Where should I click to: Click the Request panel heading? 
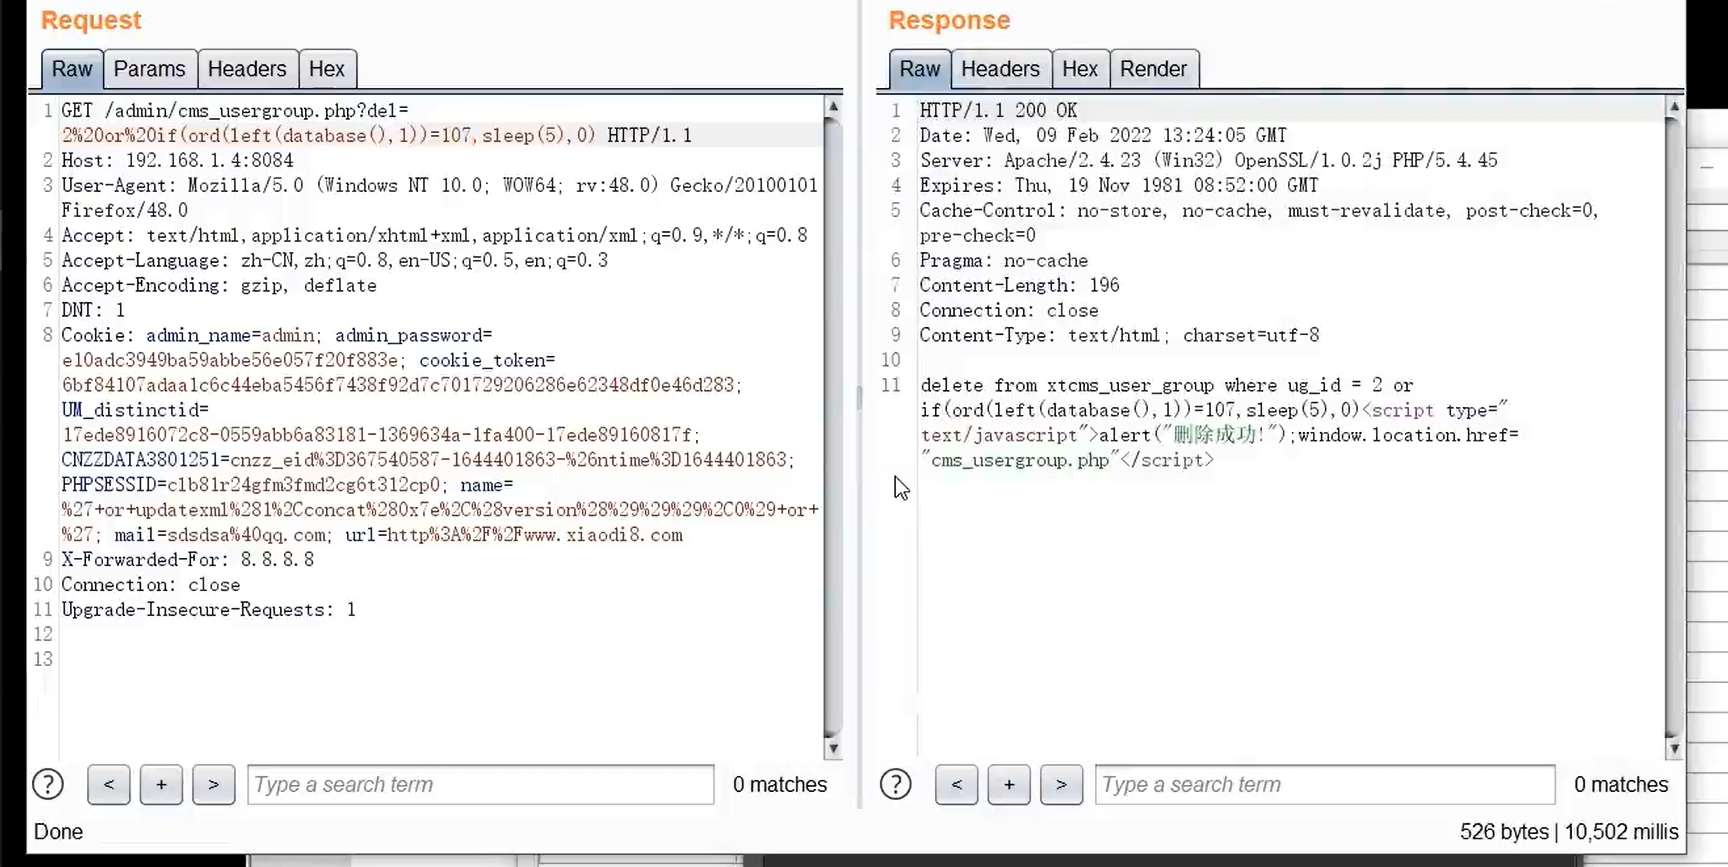coord(91,20)
